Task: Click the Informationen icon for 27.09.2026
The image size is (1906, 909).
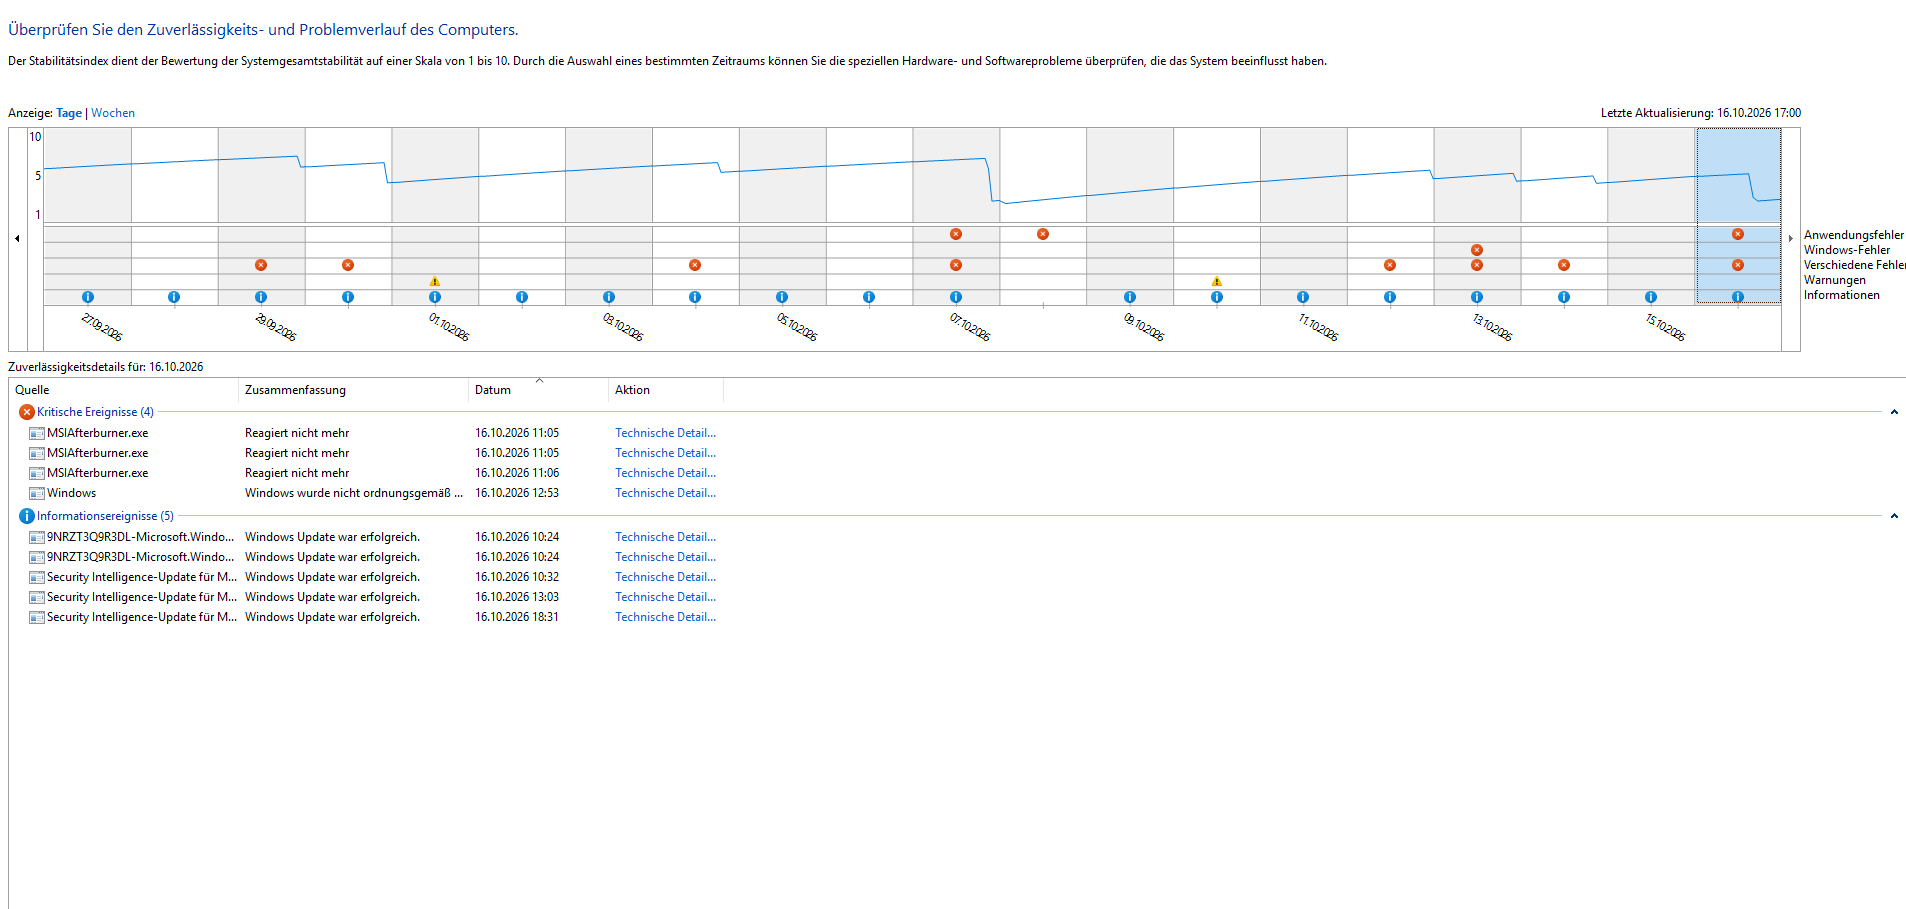Action: pyautogui.click(x=88, y=297)
